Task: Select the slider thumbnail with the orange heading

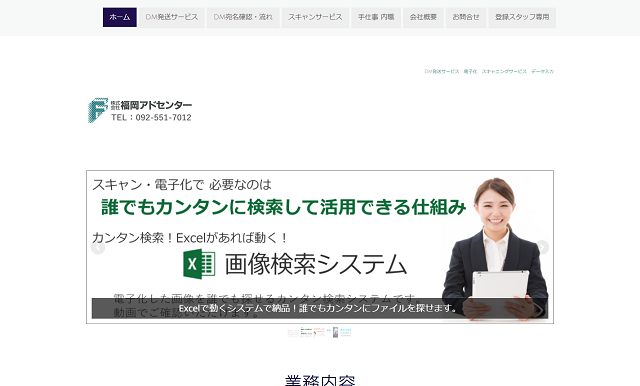Action: click(x=319, y=333)
